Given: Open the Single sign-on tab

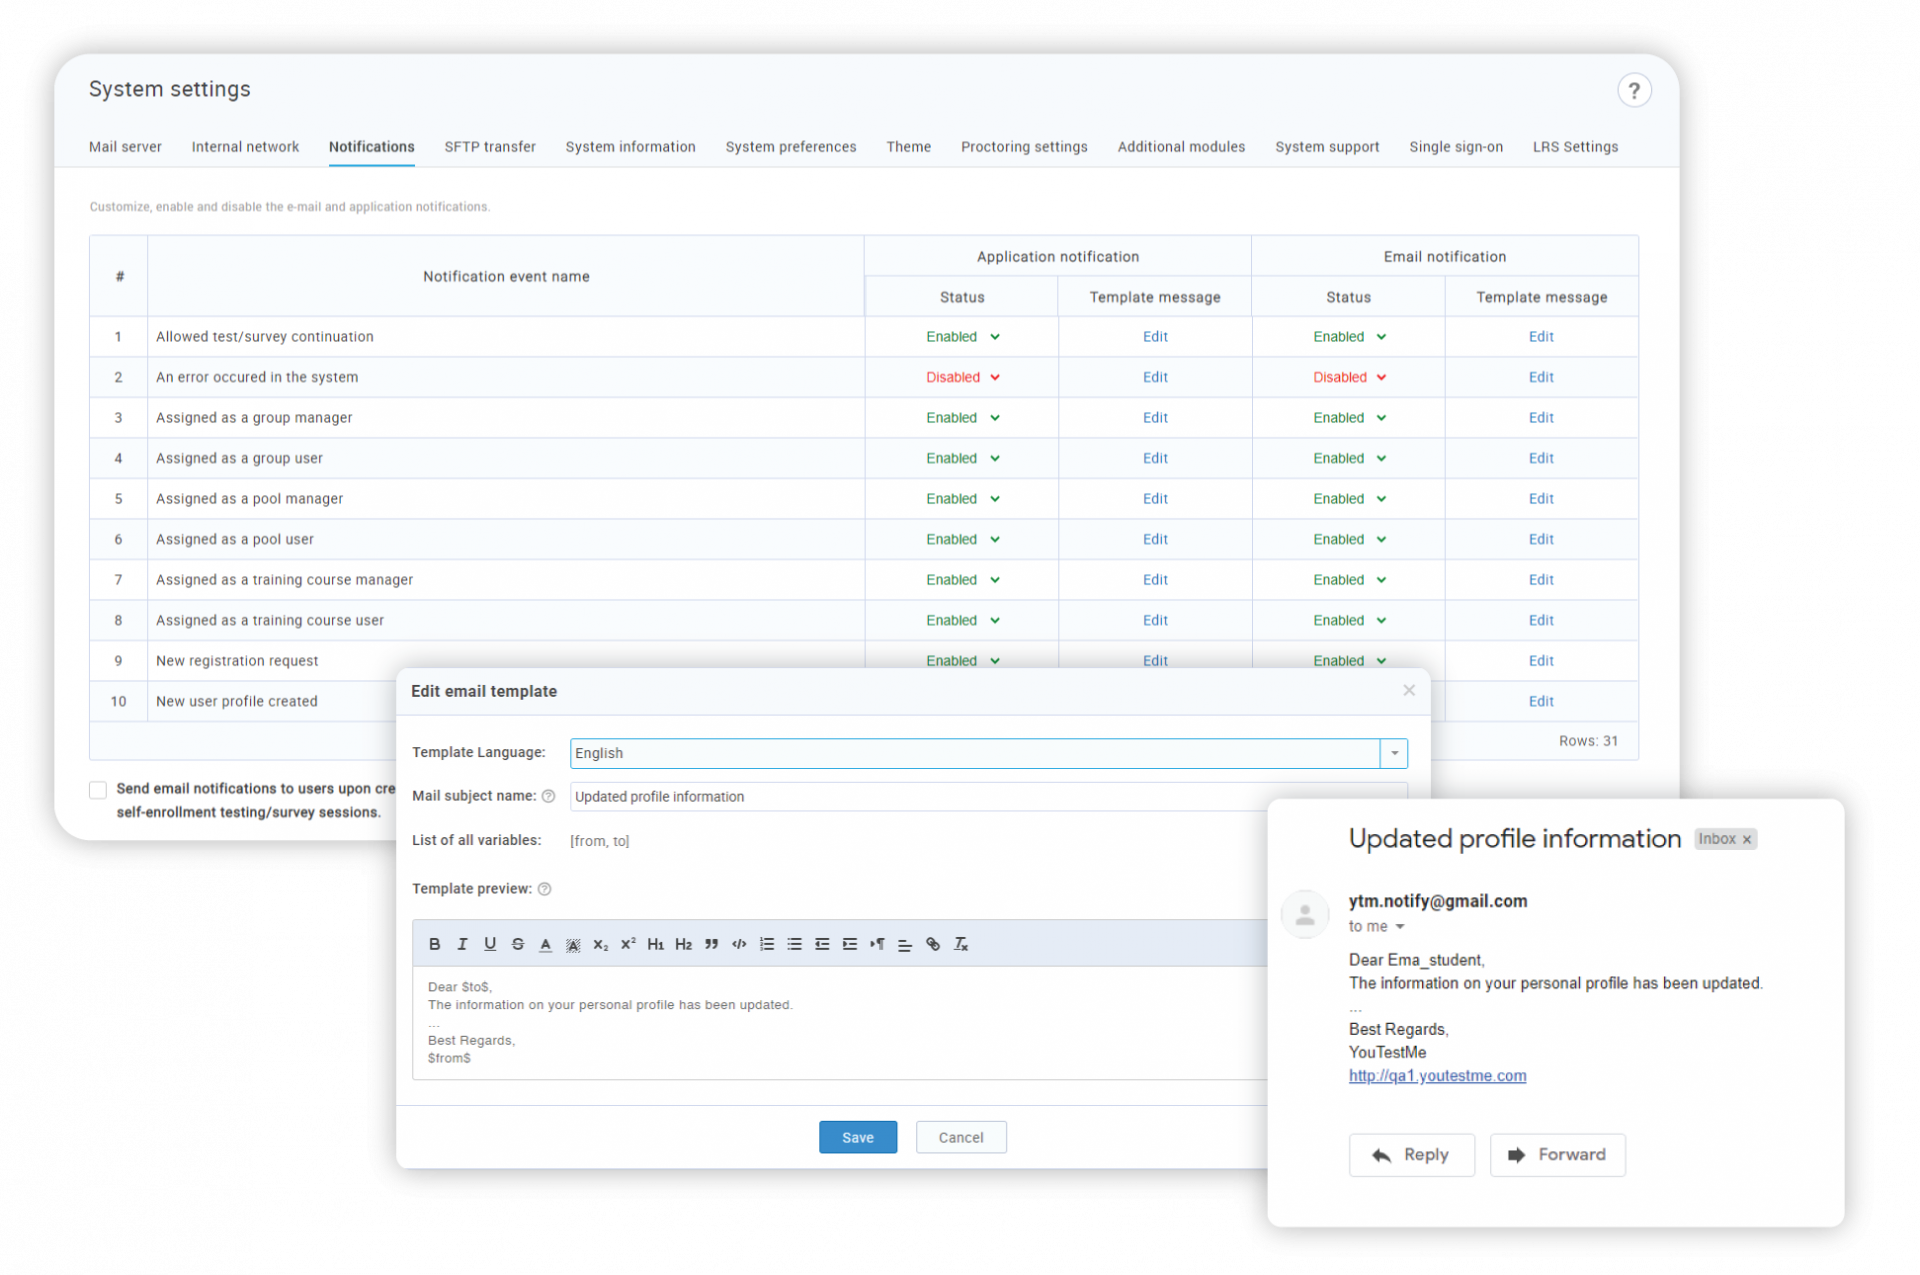Looking at the screenshot, I should pyautogui.click(x=1456, y=147).
